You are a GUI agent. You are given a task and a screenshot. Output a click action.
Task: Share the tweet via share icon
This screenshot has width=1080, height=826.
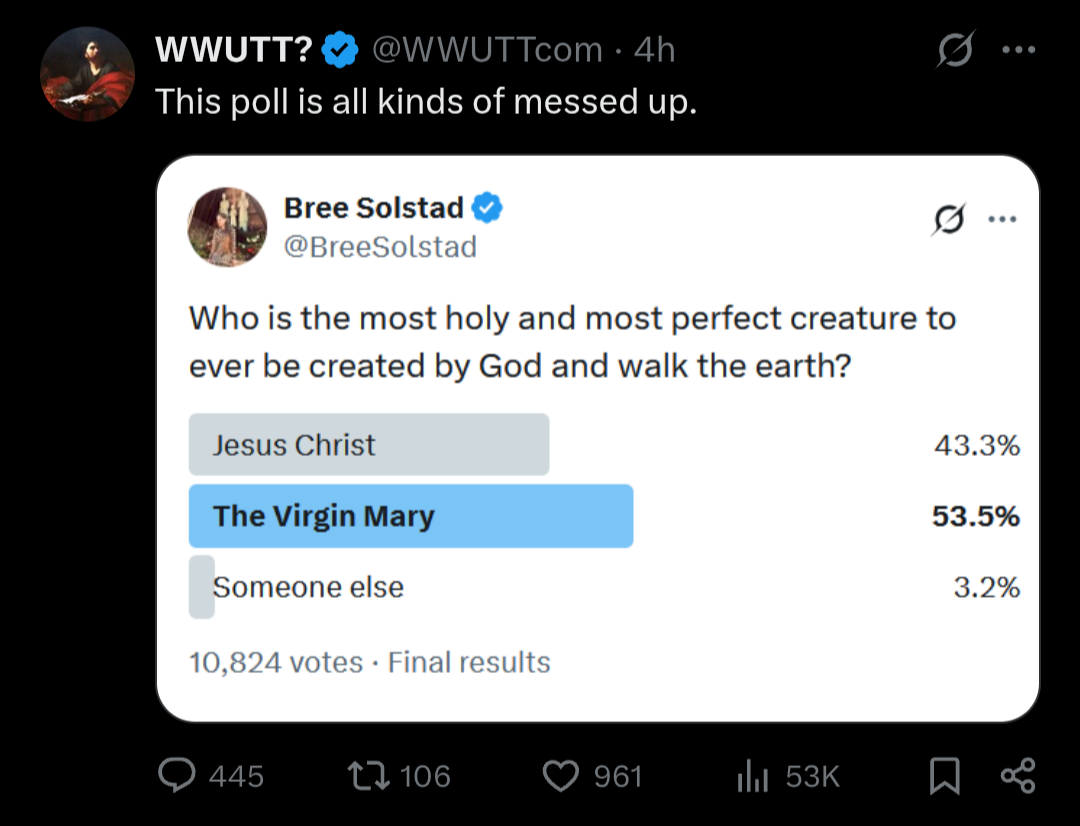(x=1018, y=776)
